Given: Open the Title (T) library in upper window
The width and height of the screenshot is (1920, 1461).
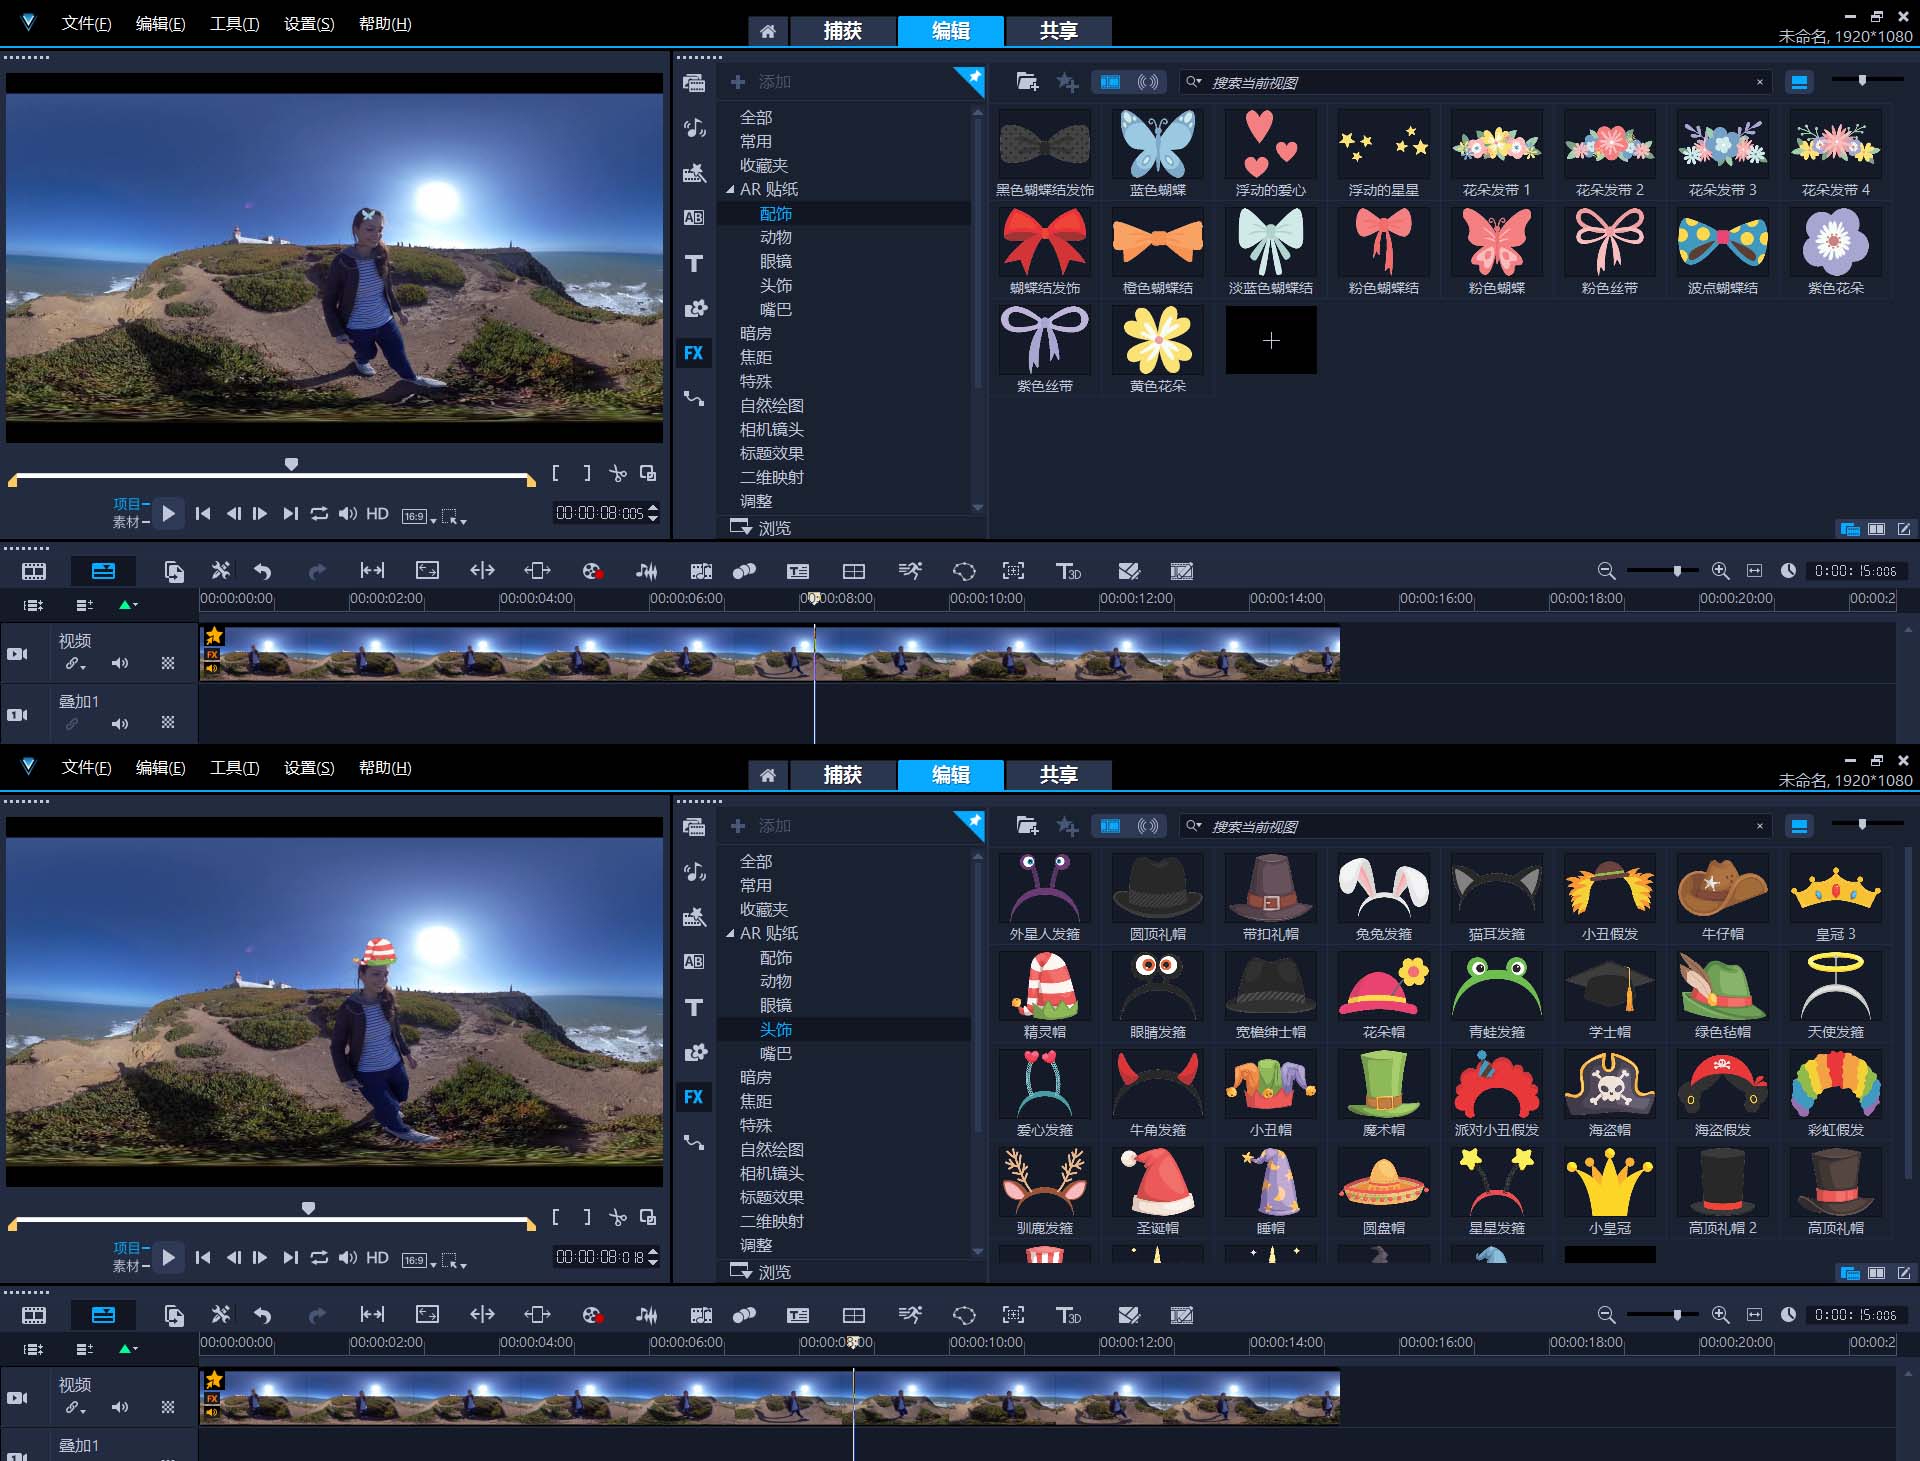Looking at the screenshot, I should (694, 263).
